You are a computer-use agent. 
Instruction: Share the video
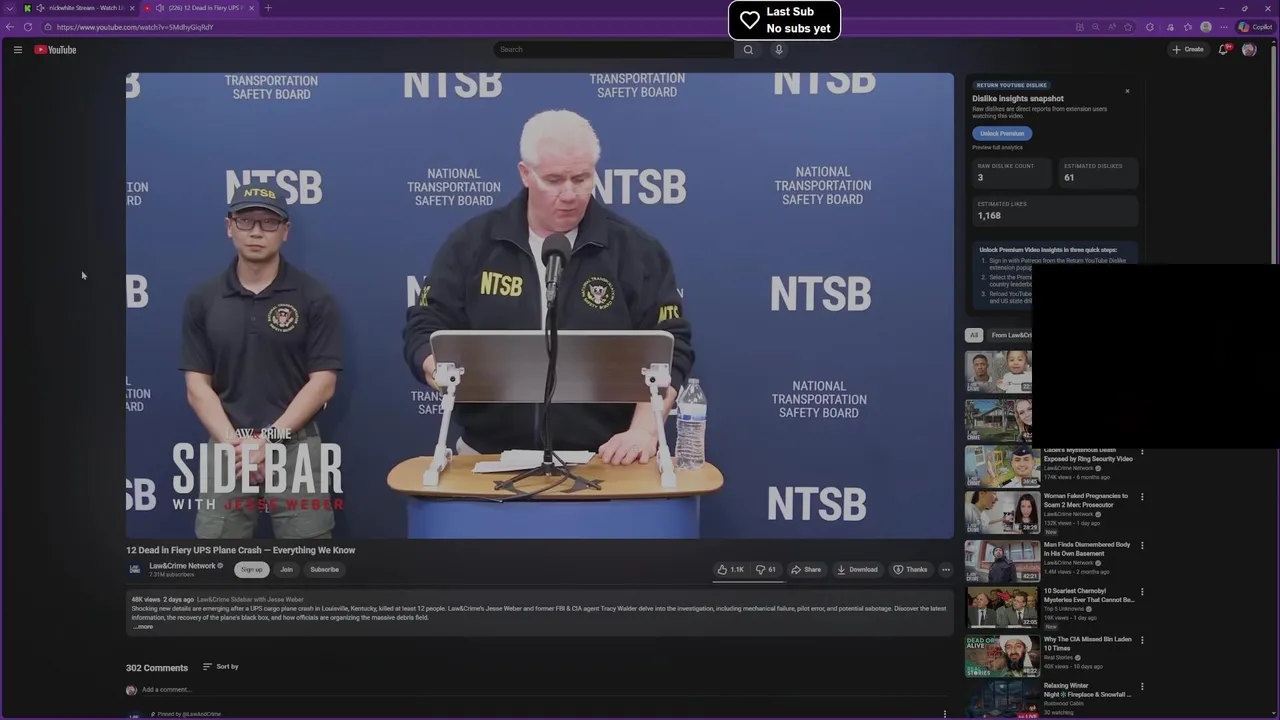click(806, 569)
